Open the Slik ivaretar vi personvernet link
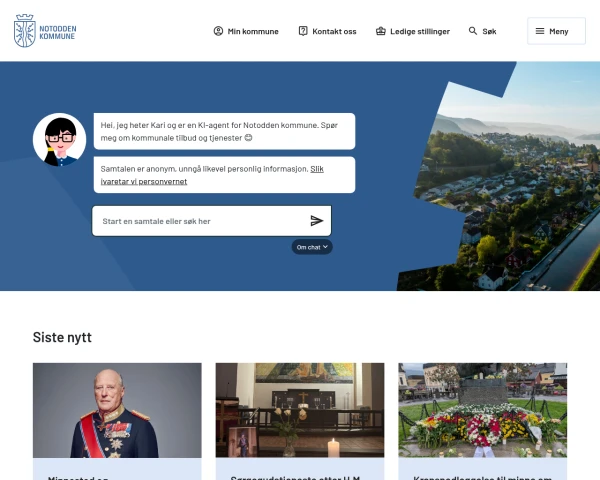 click(x=212, y=175)
